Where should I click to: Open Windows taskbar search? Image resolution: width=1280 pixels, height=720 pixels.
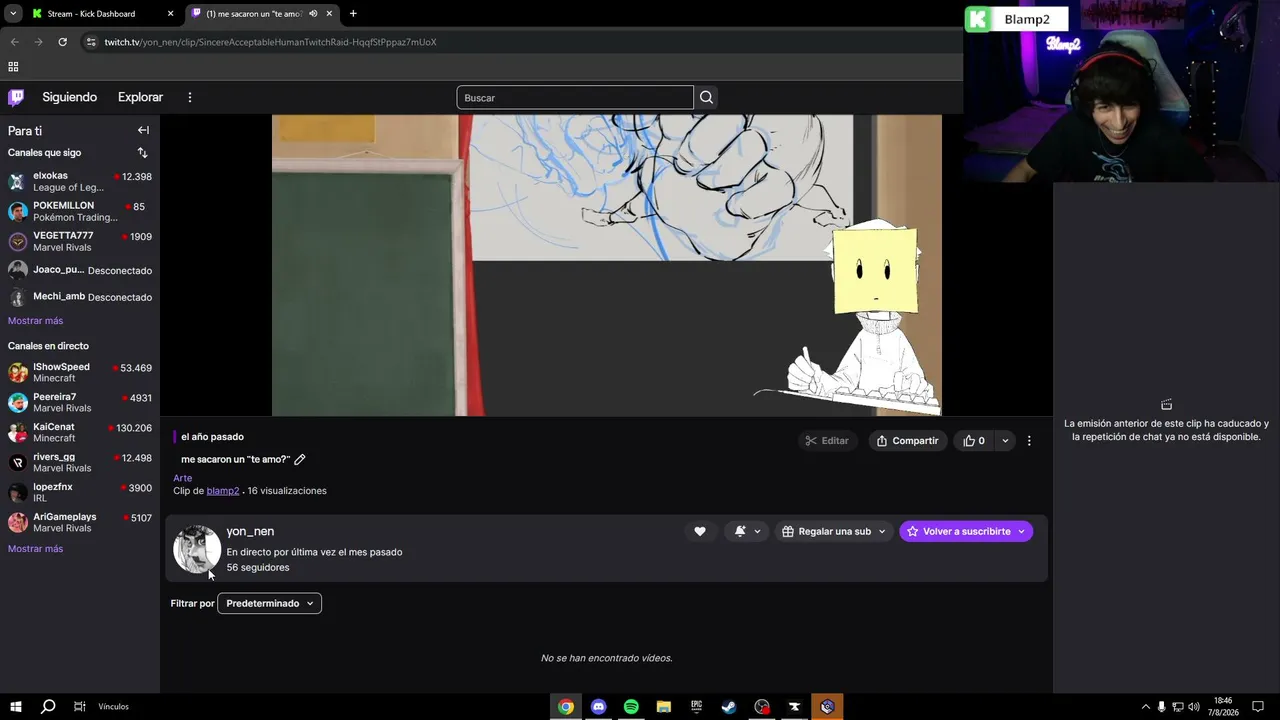click(x=47, y=706)
